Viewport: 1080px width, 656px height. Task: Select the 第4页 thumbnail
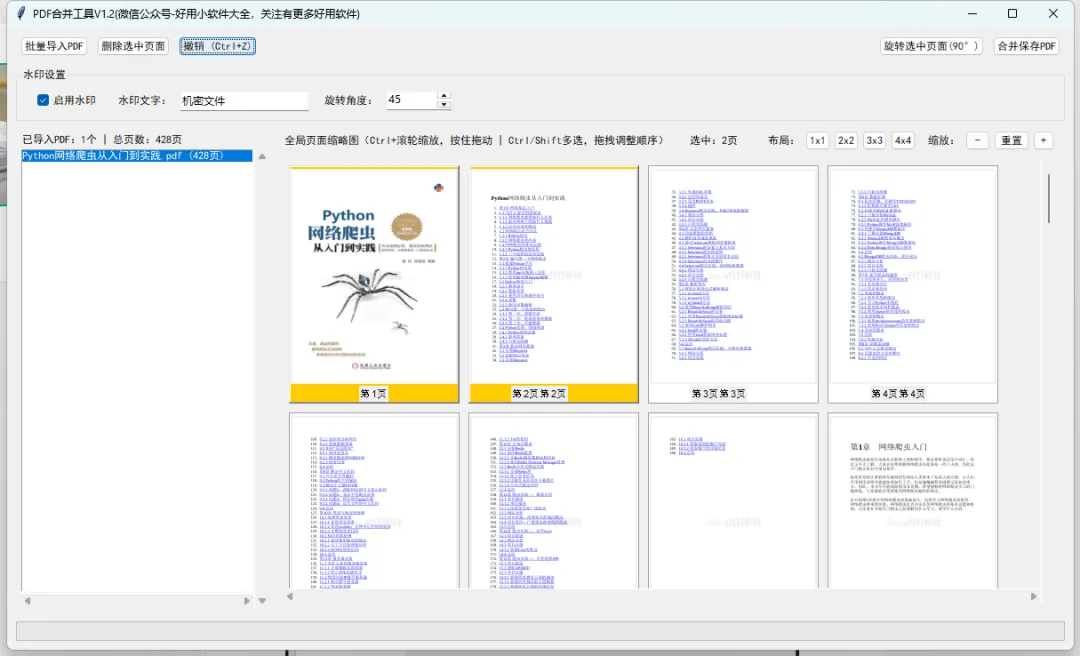point(913,284)
